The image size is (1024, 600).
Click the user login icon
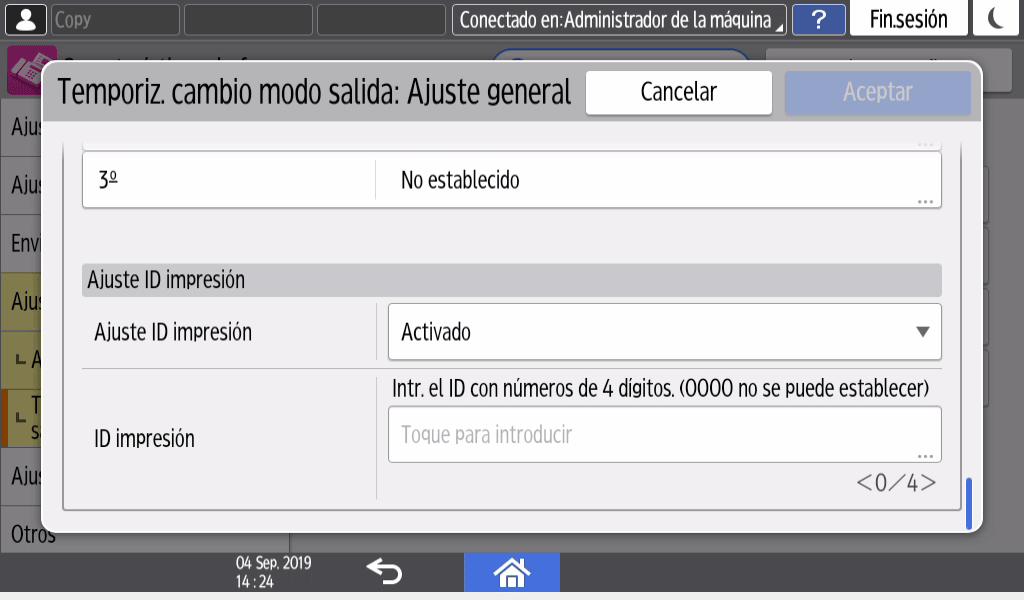25,20
